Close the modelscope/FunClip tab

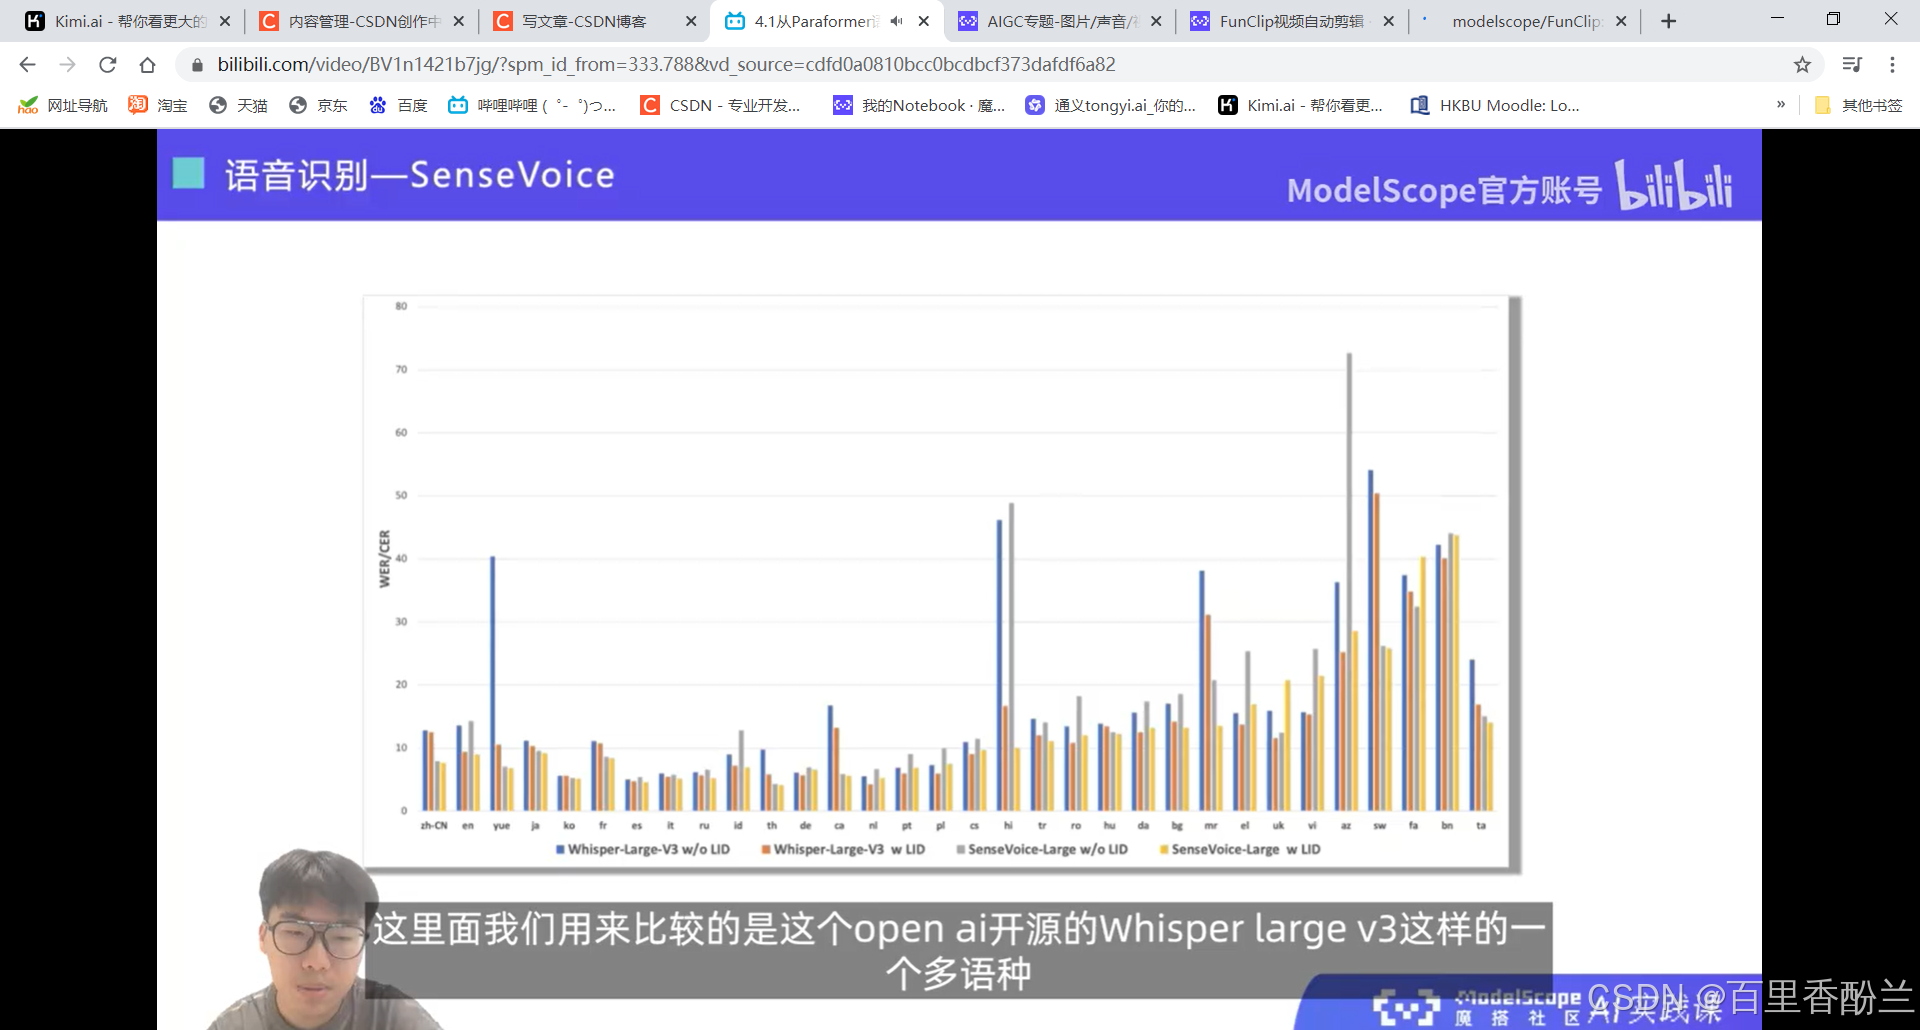(1621, 21)
